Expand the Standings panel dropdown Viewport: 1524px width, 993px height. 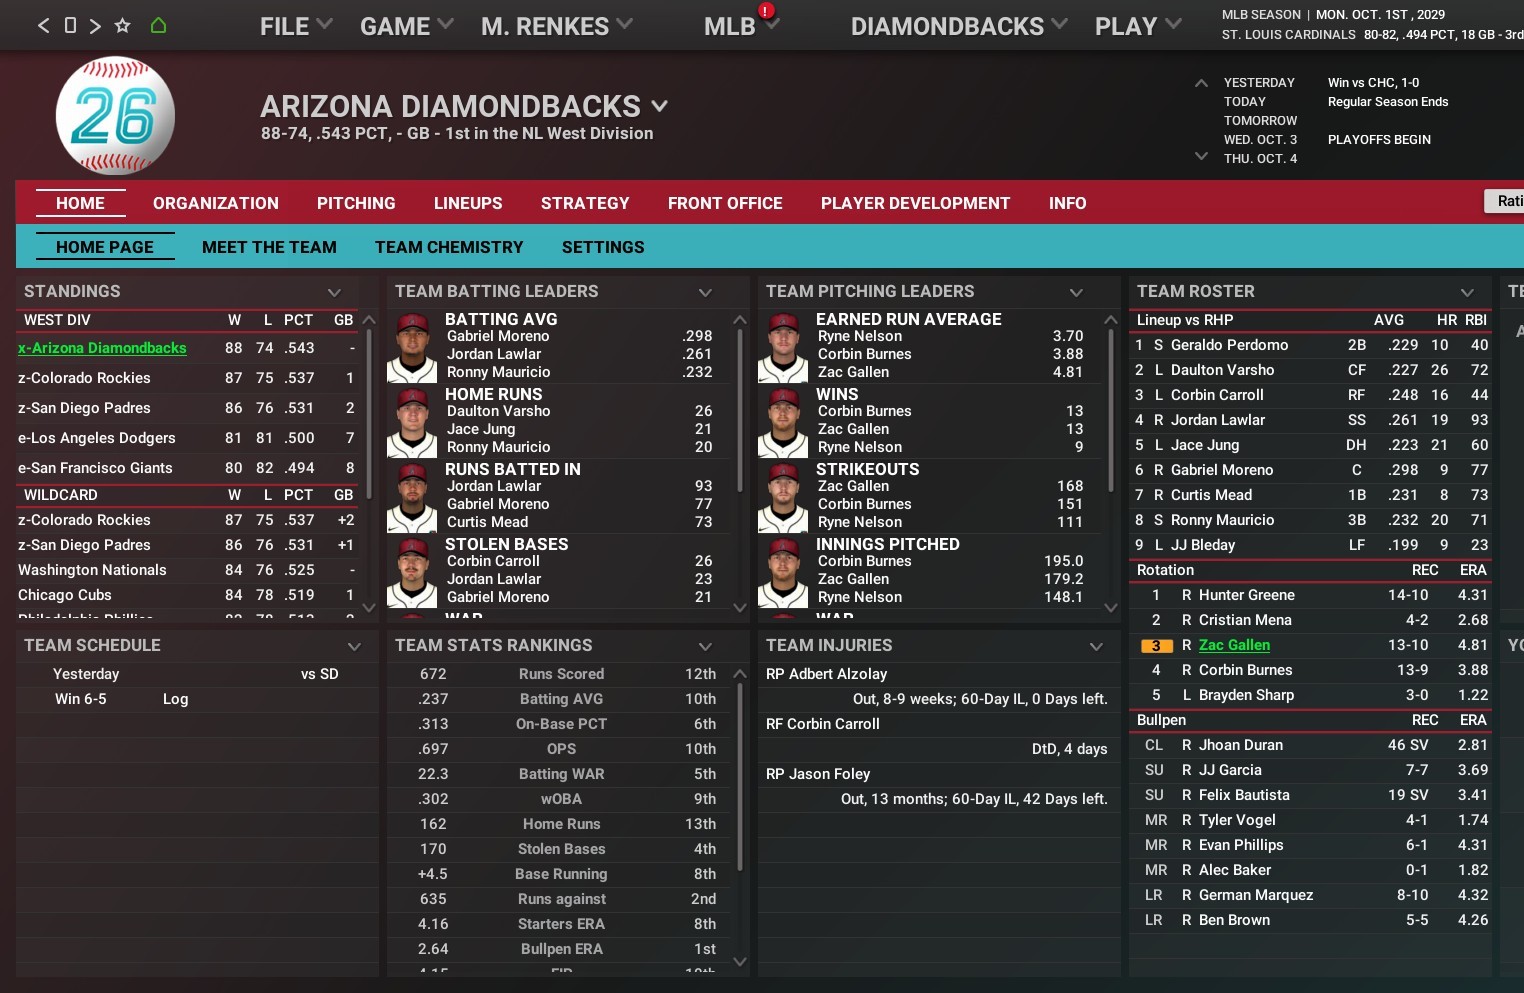(334, 292)
